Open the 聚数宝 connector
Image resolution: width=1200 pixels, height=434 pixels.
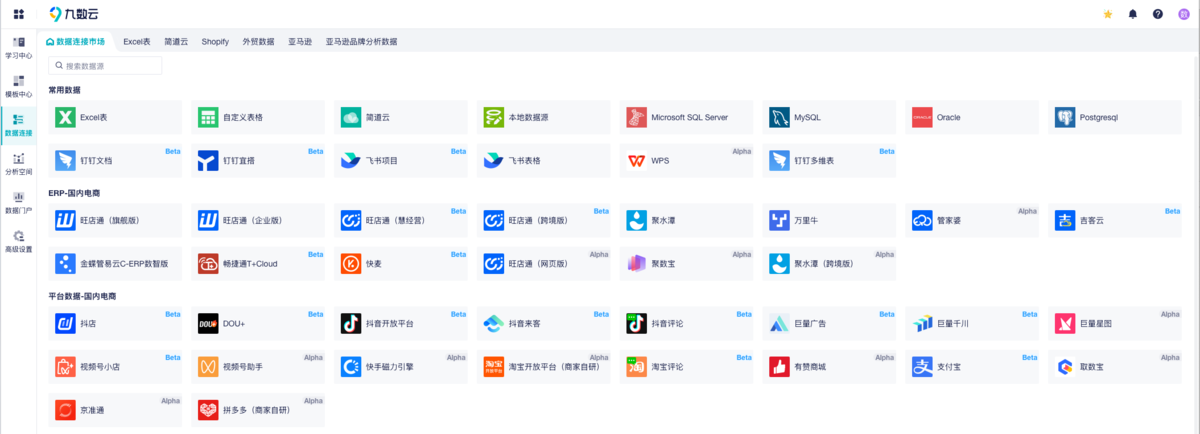(688, 264)
